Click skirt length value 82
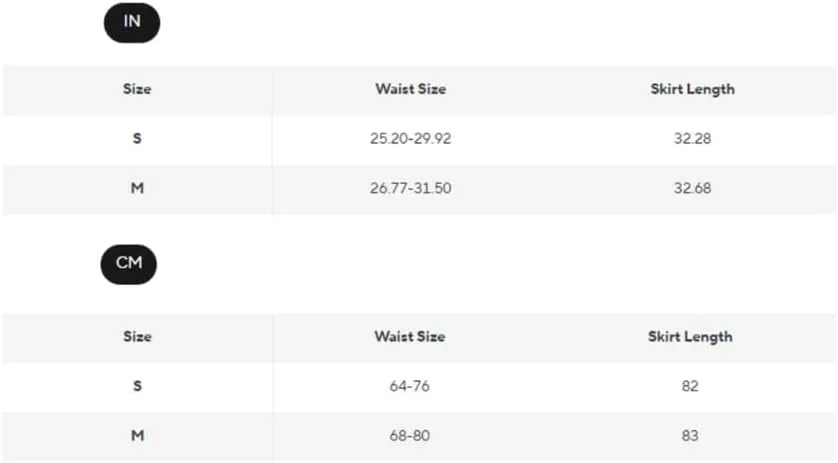838x463 pixels. tap(690, 386)
